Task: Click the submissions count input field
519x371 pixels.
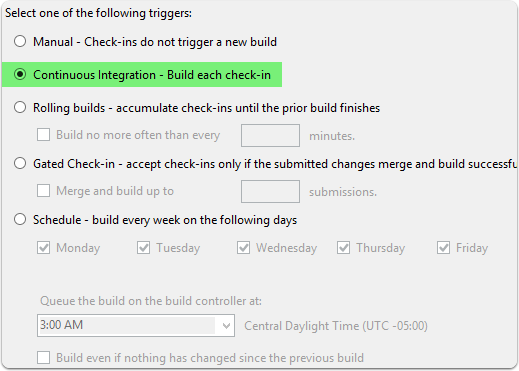Action: point(270,191)
